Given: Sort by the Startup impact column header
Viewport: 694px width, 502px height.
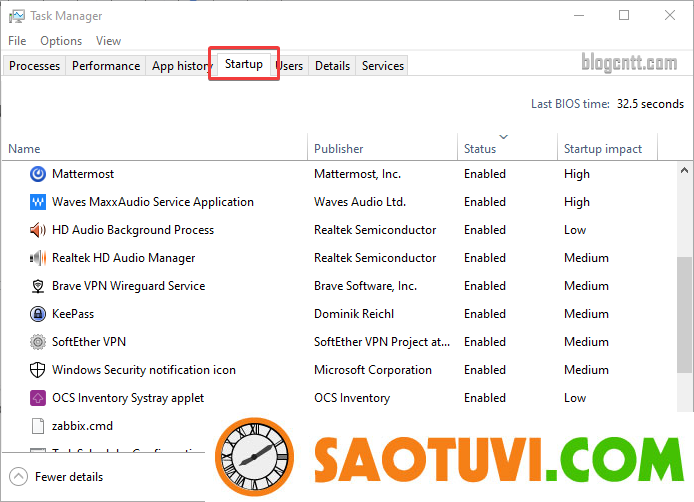Looking at the screenshot, I should [x=607, y=147].
